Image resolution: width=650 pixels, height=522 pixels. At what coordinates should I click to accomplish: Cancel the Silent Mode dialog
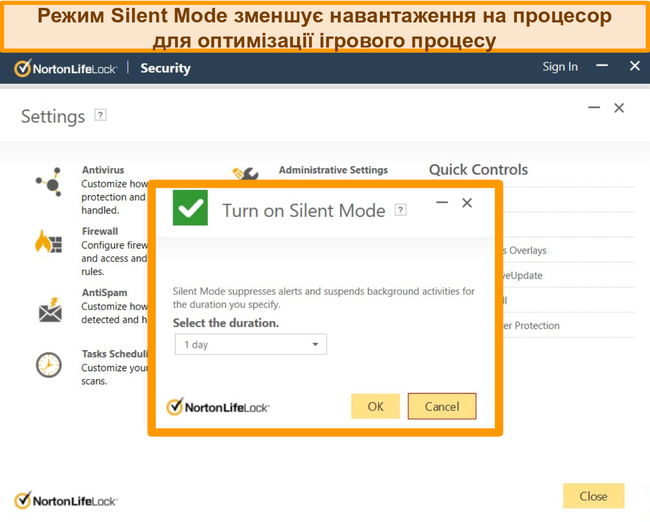pyautogui.click(x=442, y=406)
